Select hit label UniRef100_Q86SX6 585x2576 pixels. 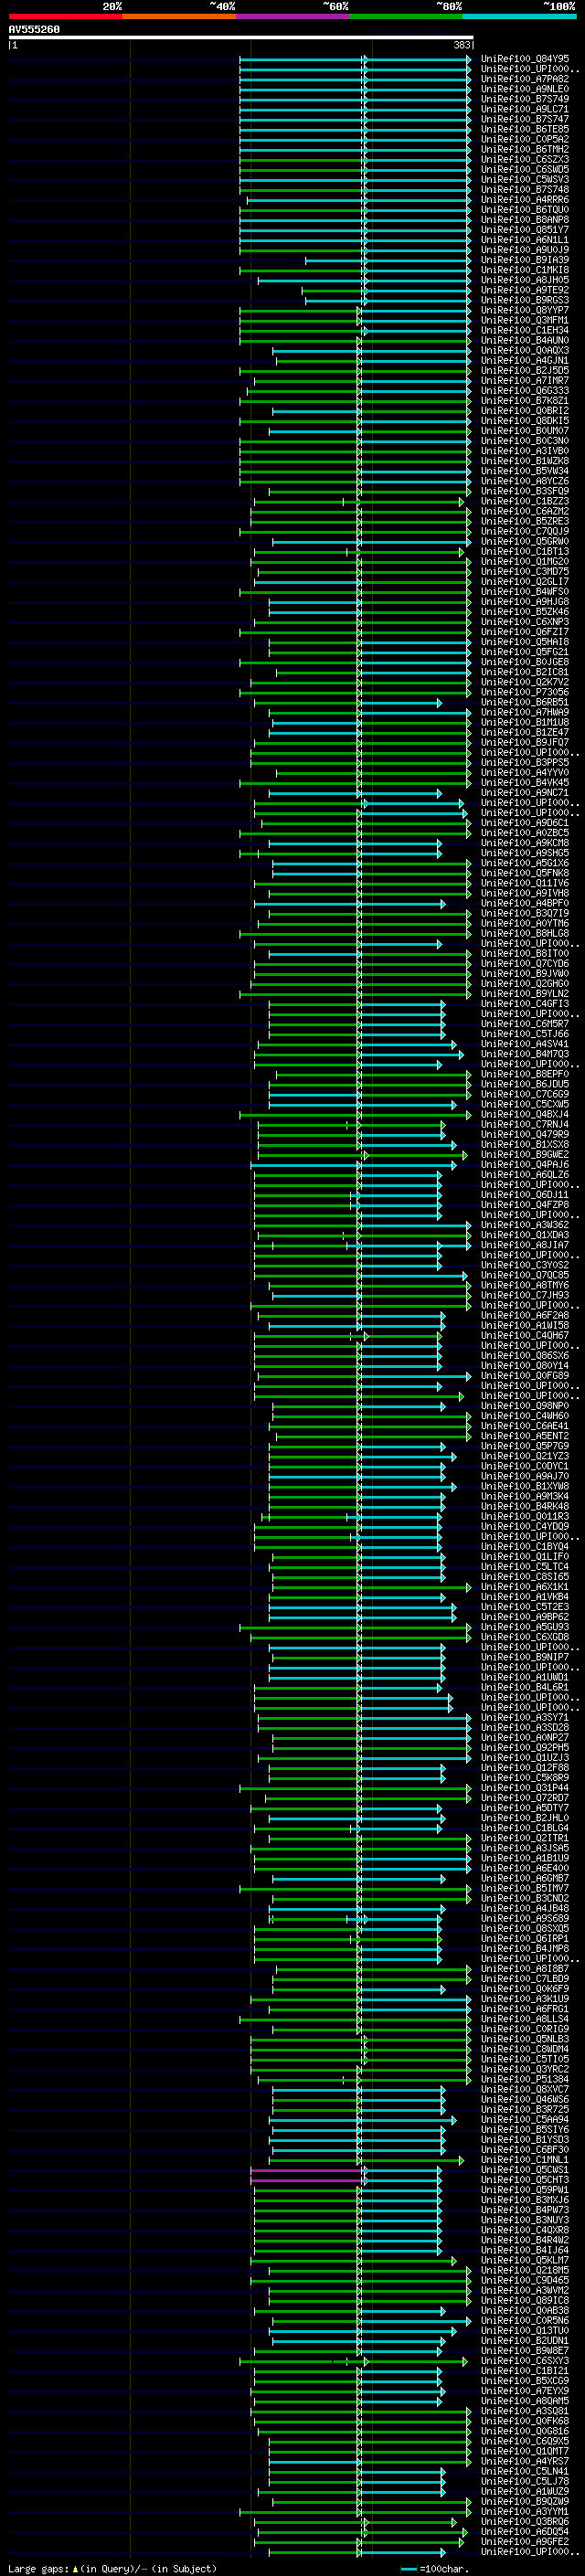point(525,1356)
